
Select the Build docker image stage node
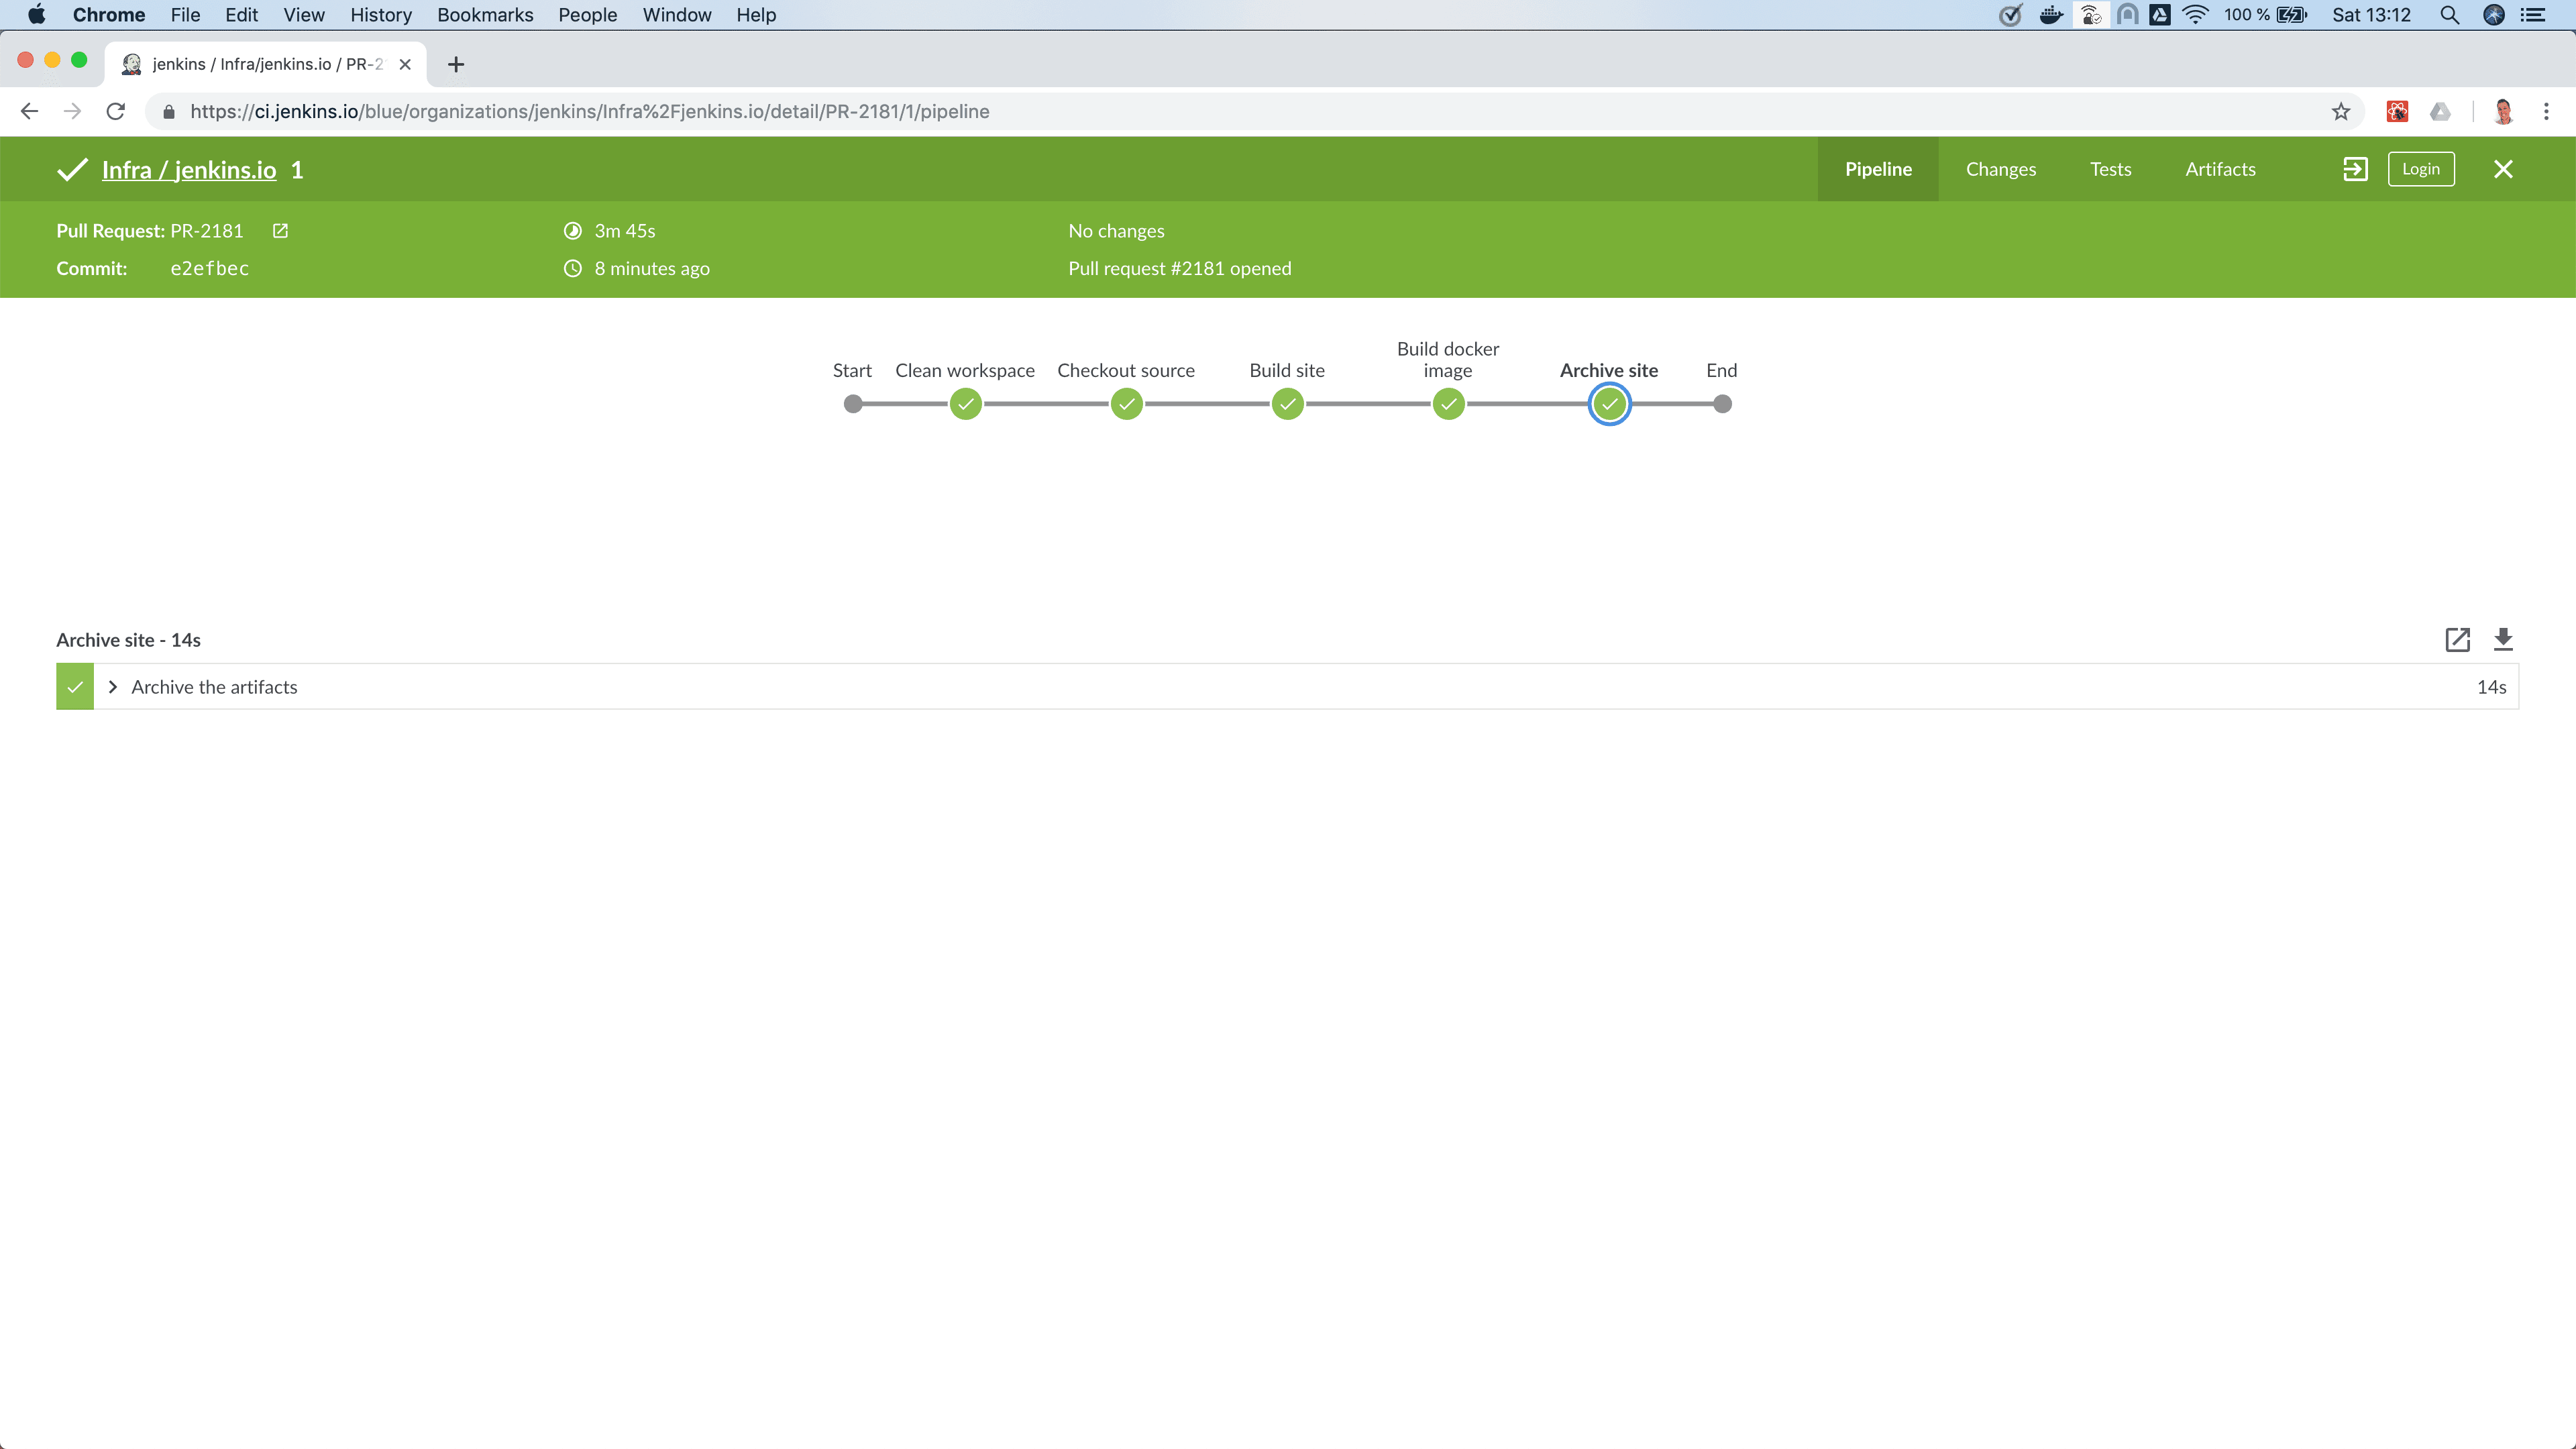1448,404
